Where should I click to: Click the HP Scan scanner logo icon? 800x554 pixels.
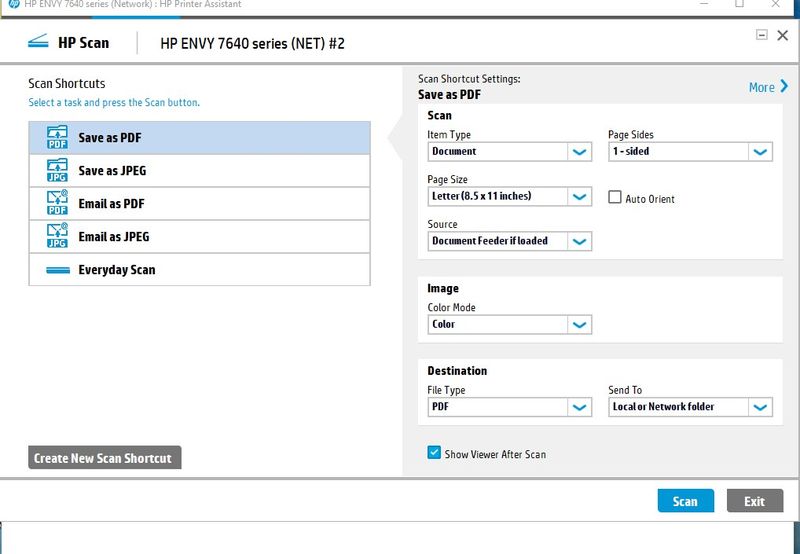point(38,42)
